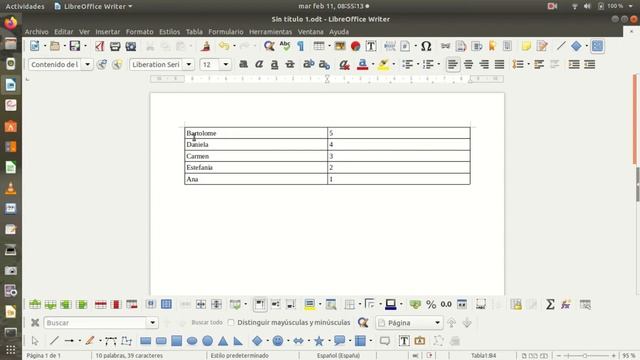Open paragraph style dropdown Contenido de l
The image size is (640, 360).
[87, 64]
